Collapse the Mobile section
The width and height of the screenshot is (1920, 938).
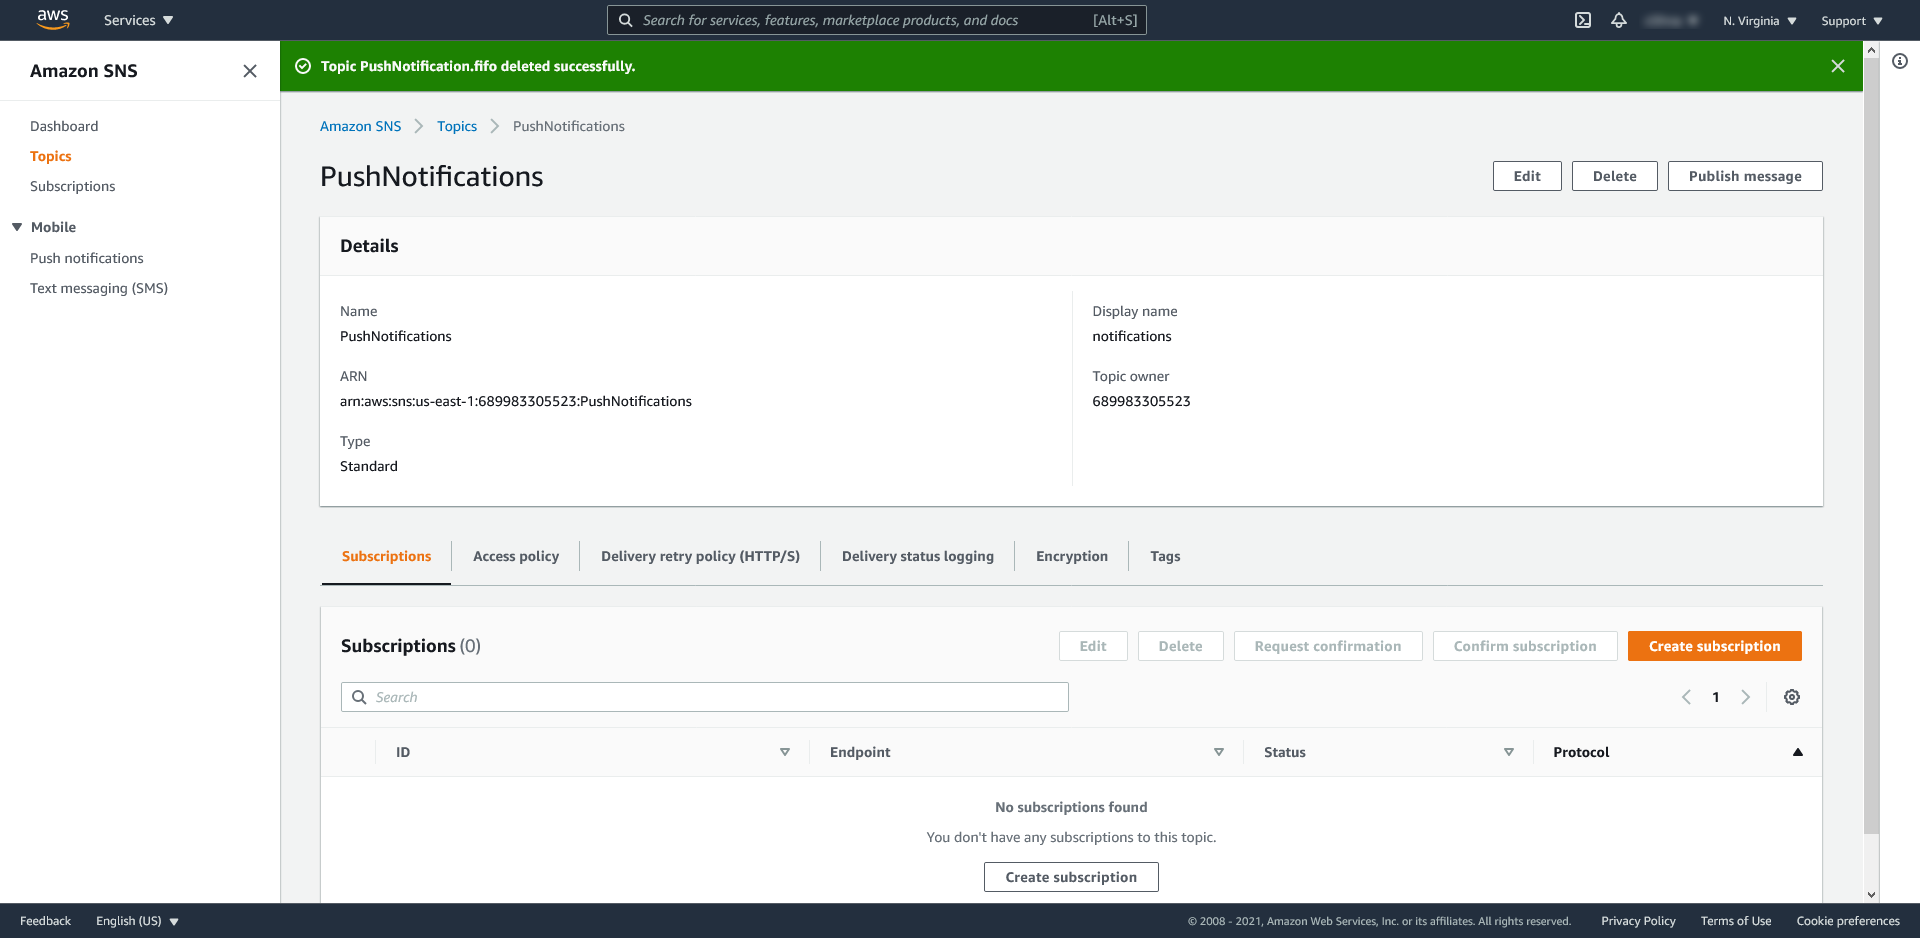17,227
